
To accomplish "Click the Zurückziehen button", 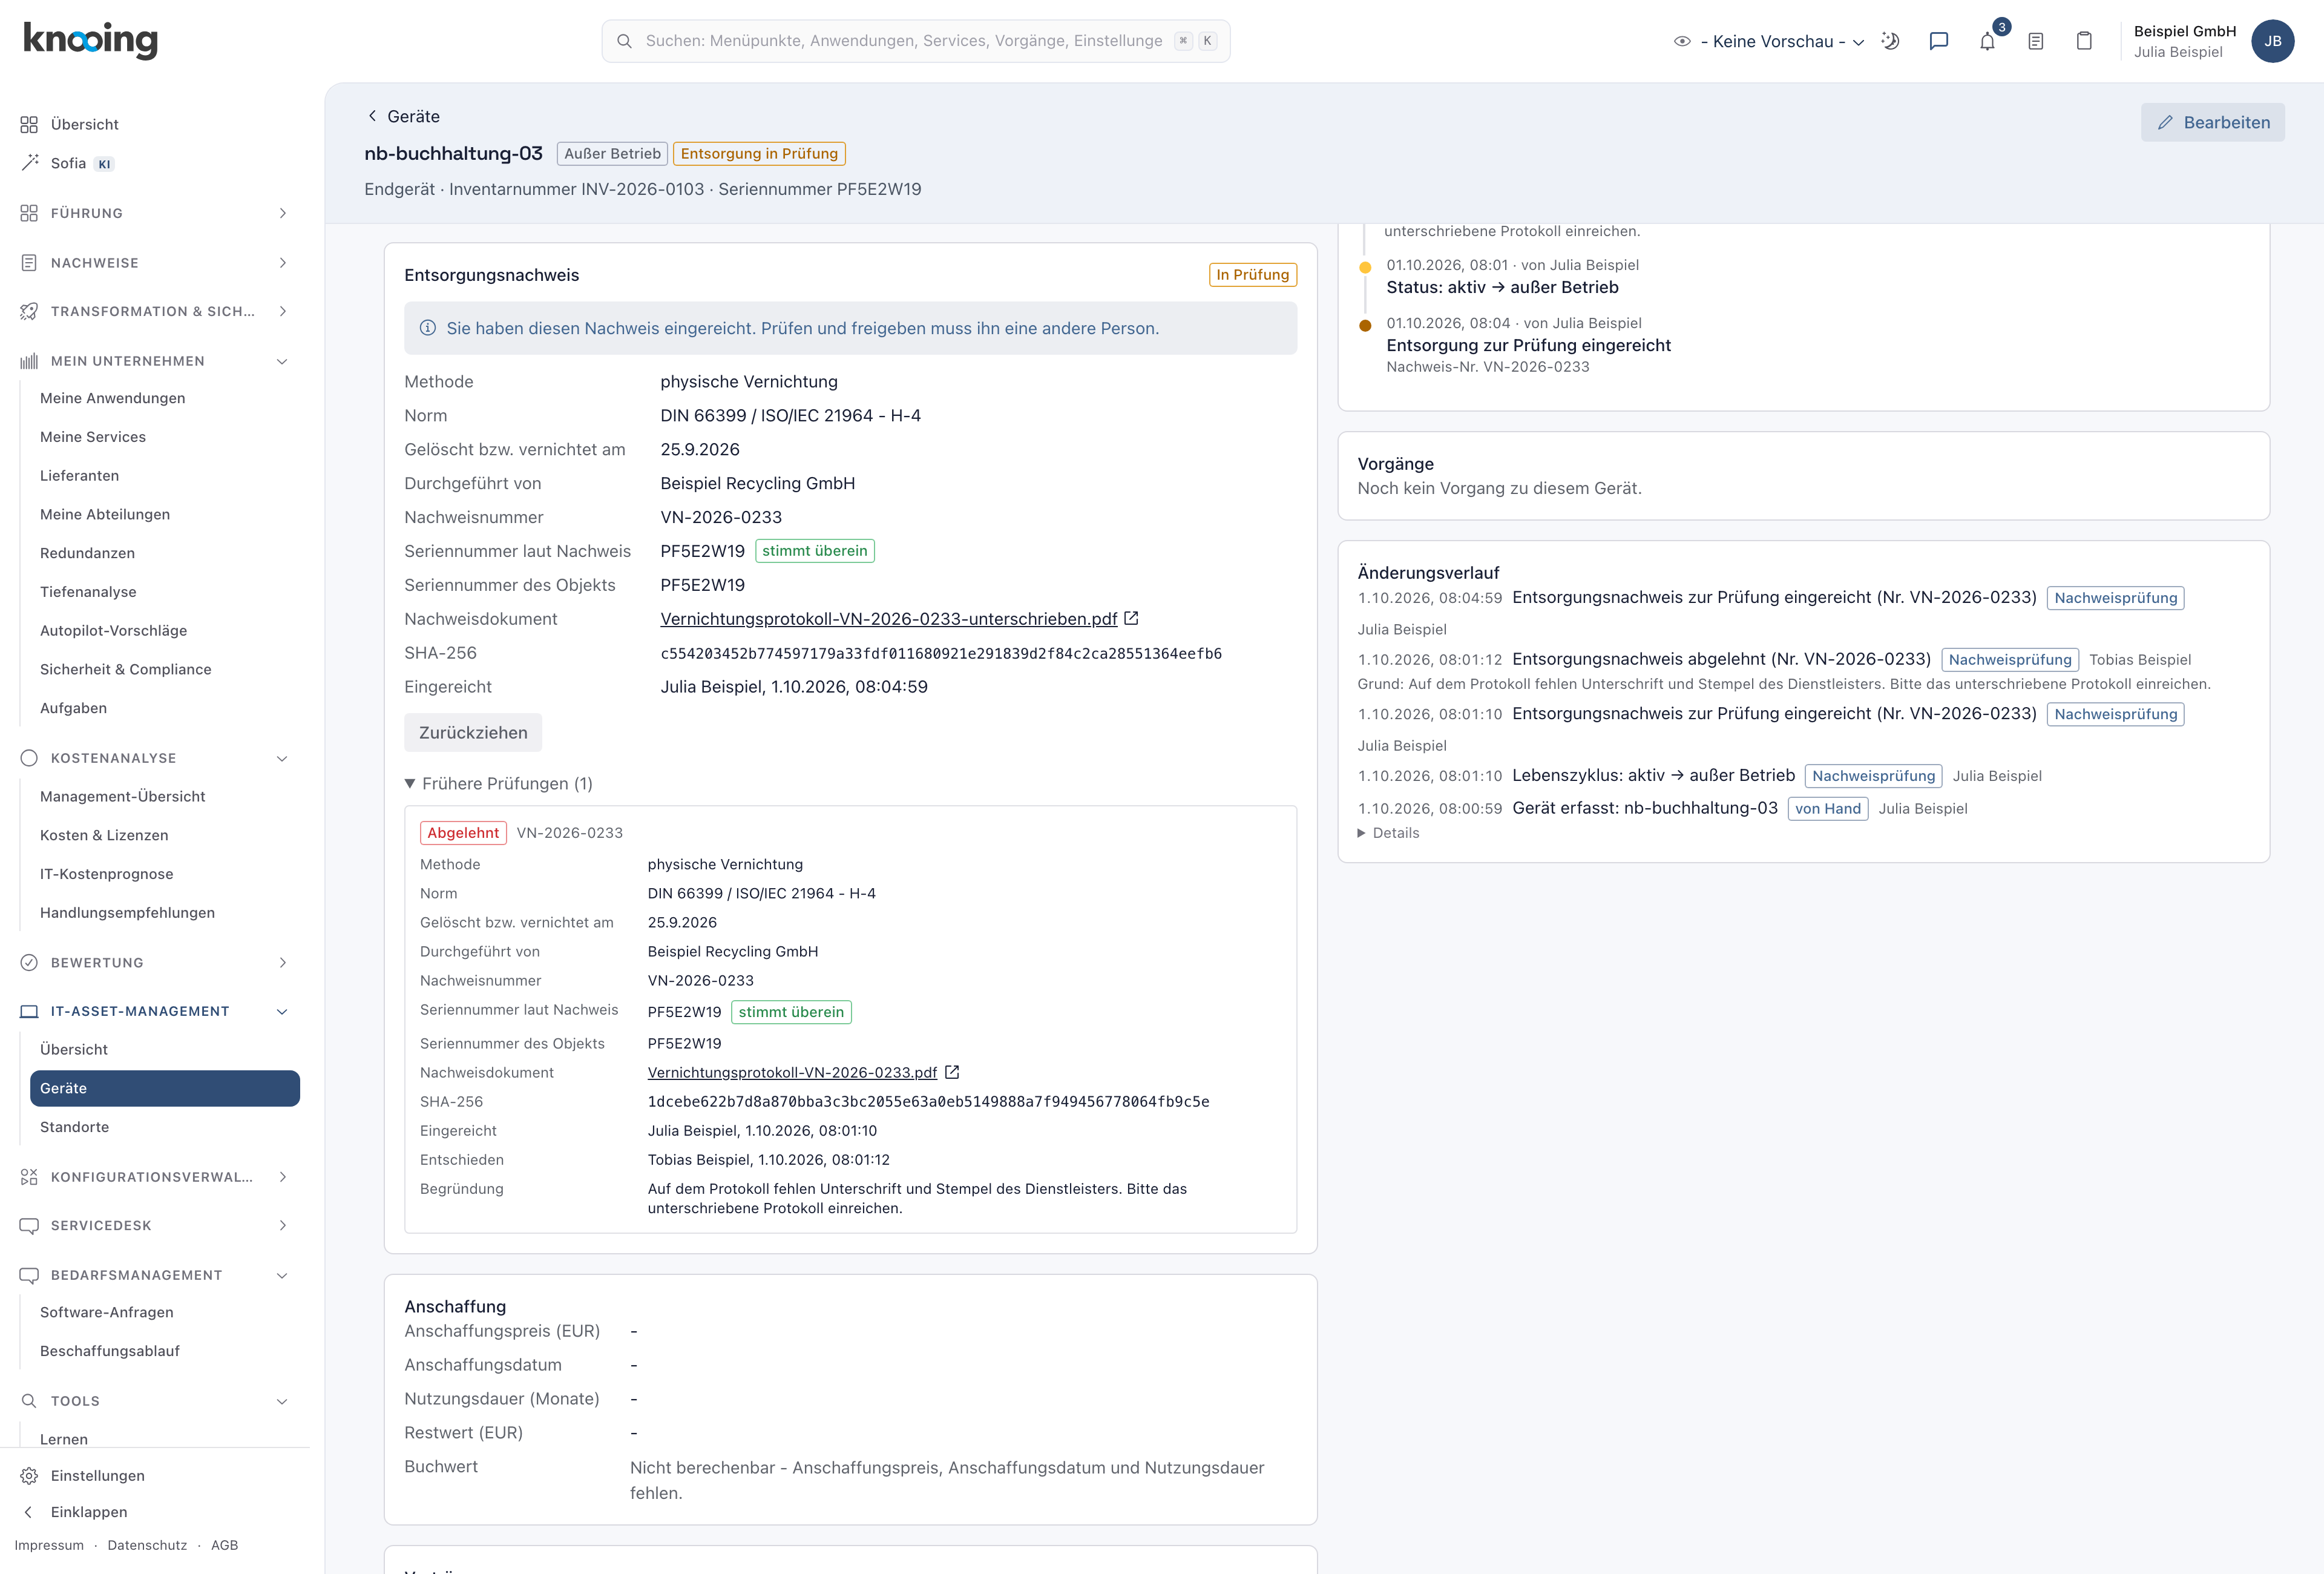I will tap(473, 732).
